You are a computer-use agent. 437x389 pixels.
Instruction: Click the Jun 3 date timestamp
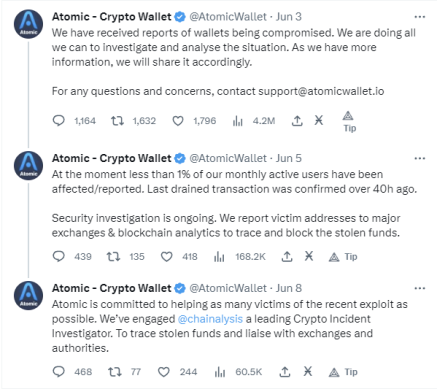click(x=288, y=17)
